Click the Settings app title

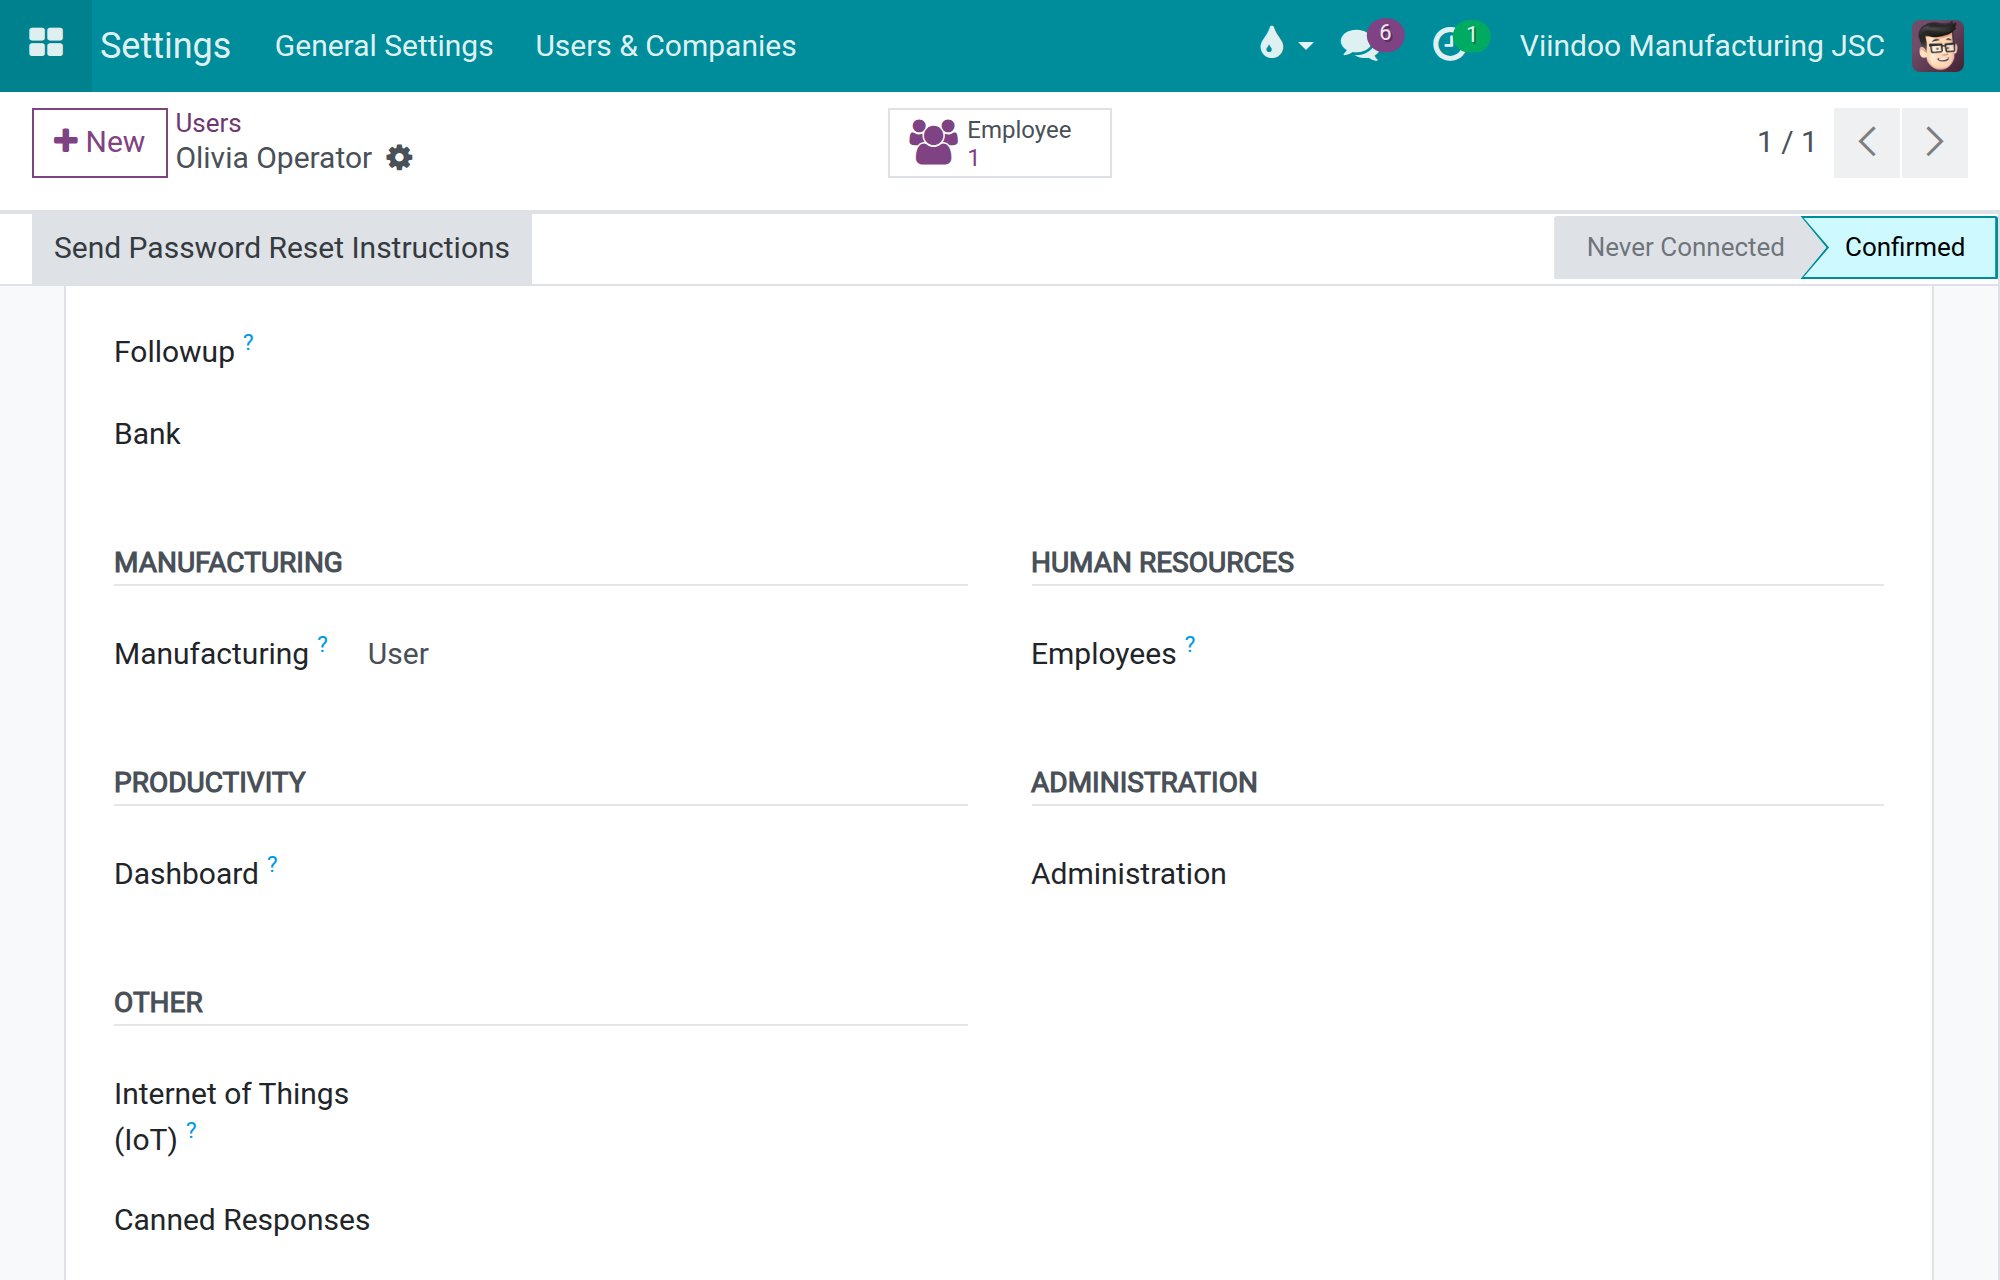tap(165, 46)
